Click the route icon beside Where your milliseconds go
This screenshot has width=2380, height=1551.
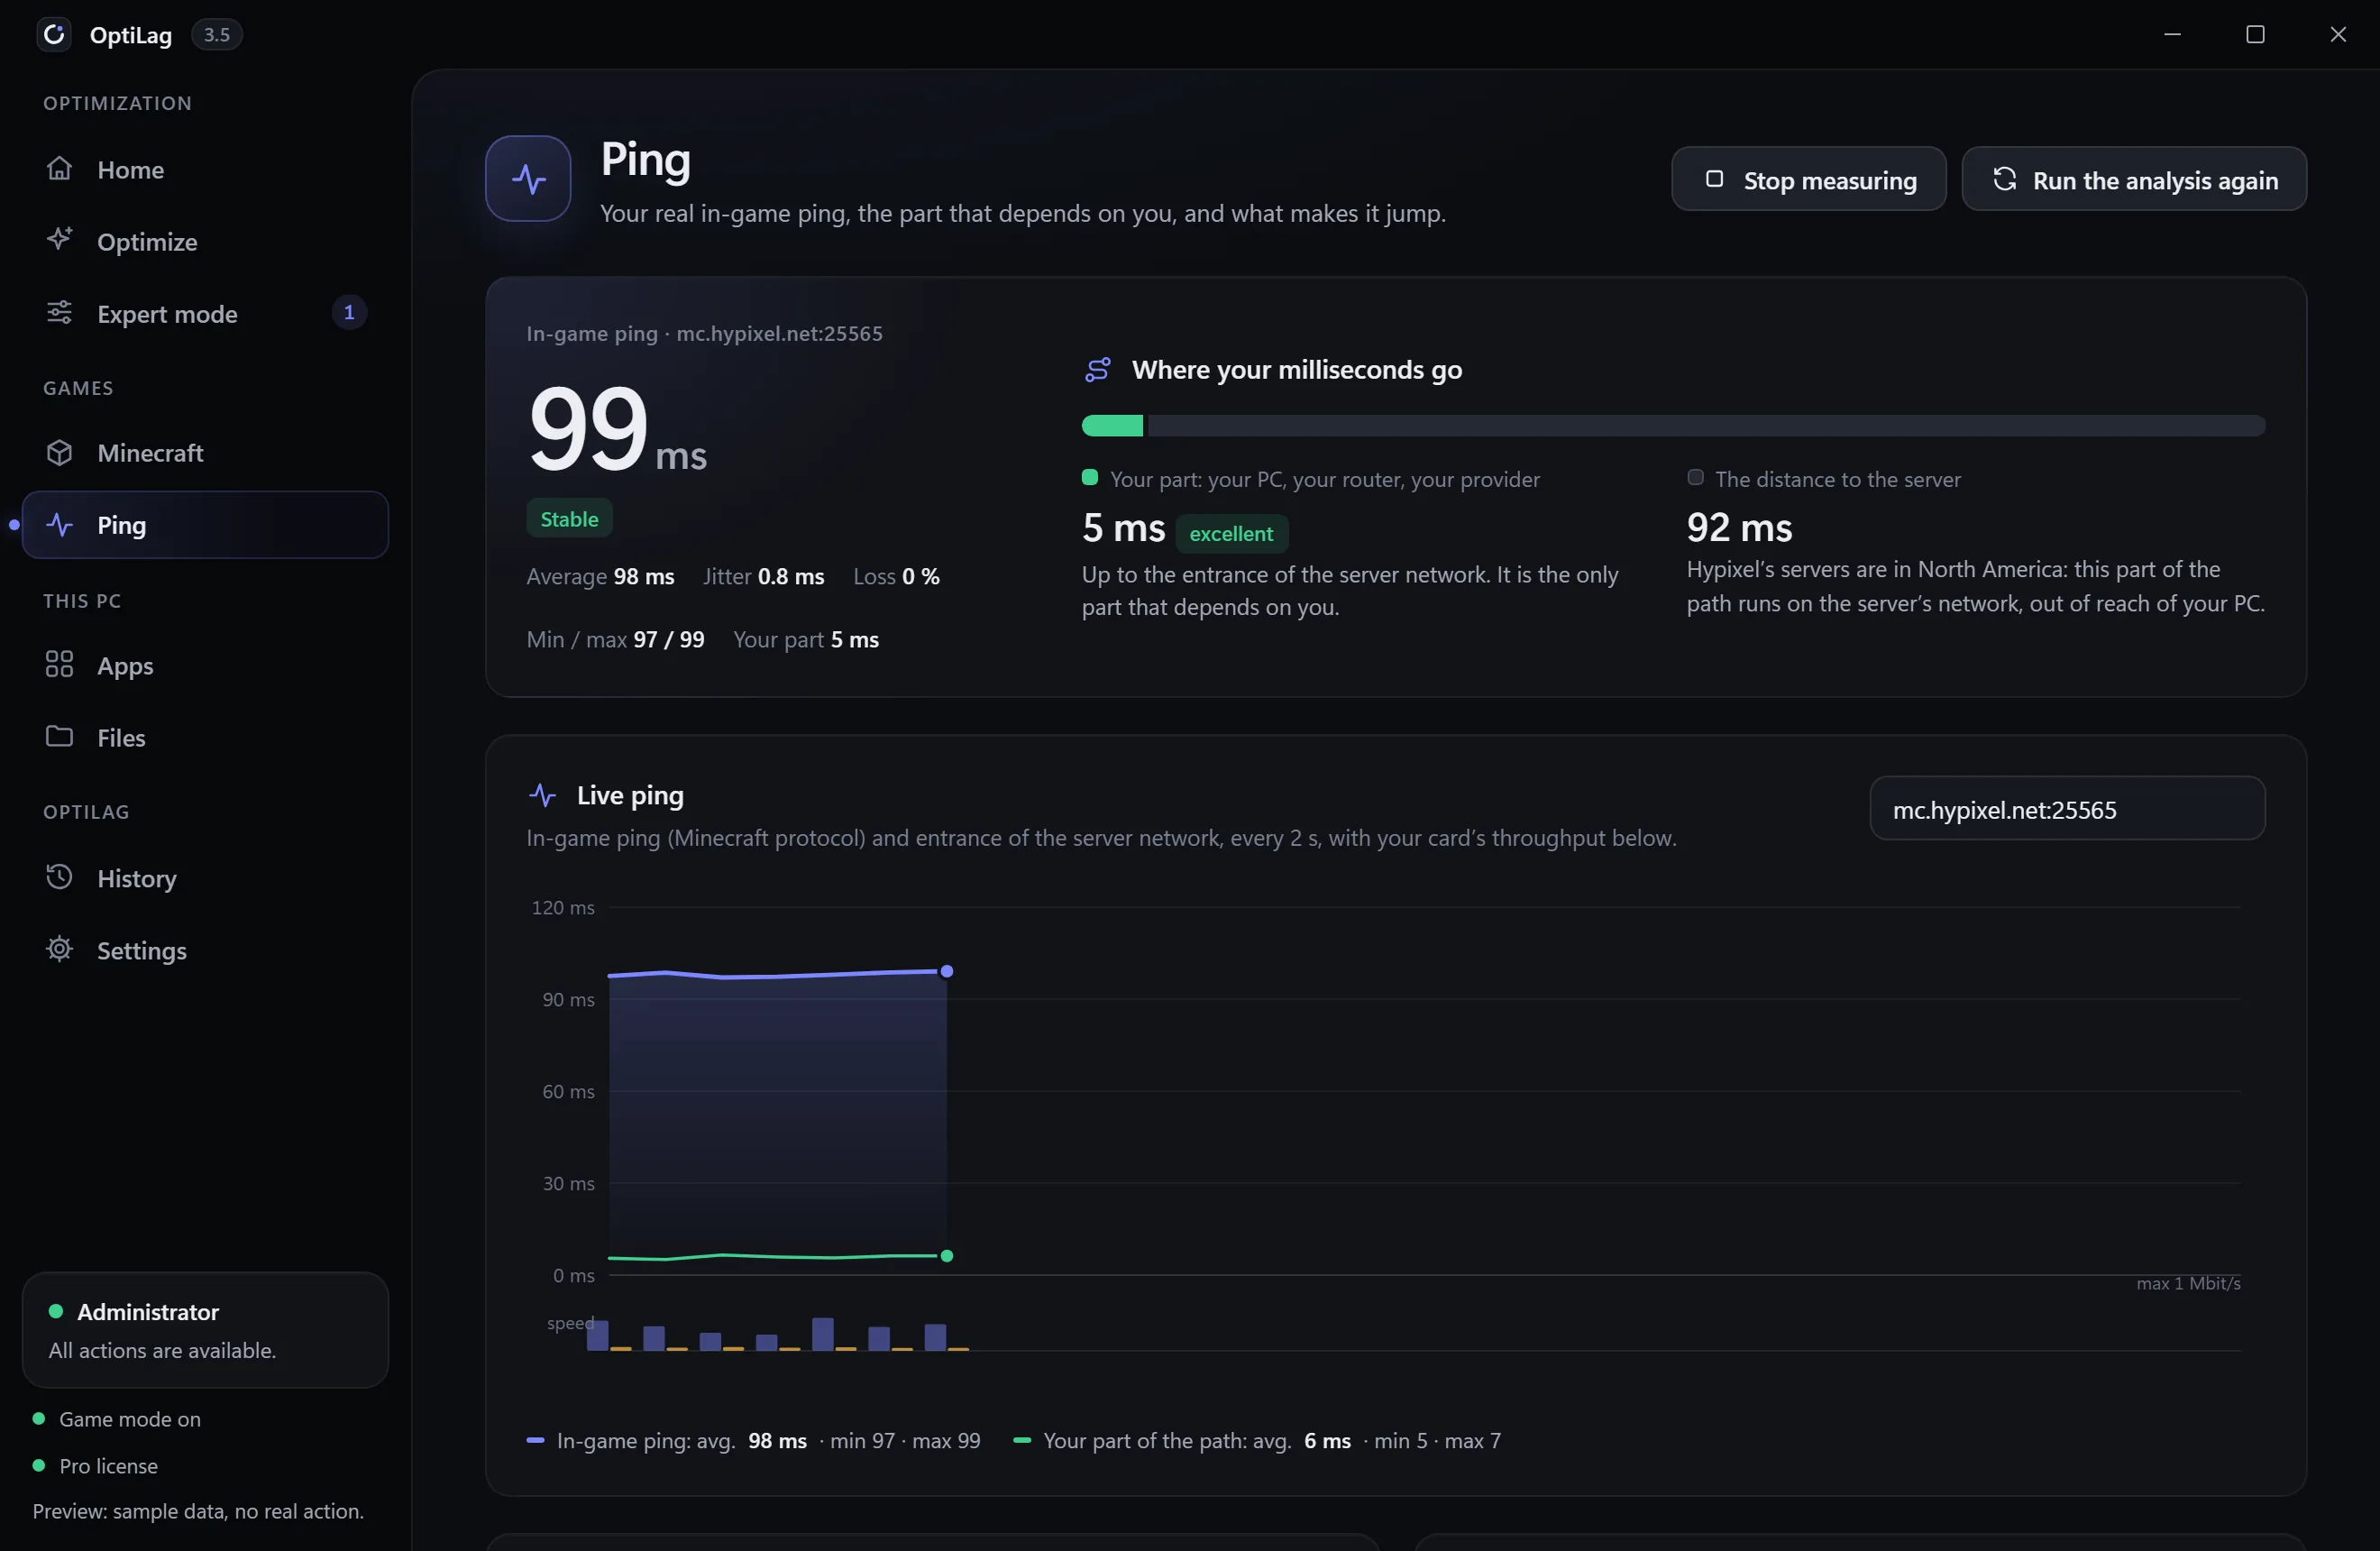pos(1097,370)
